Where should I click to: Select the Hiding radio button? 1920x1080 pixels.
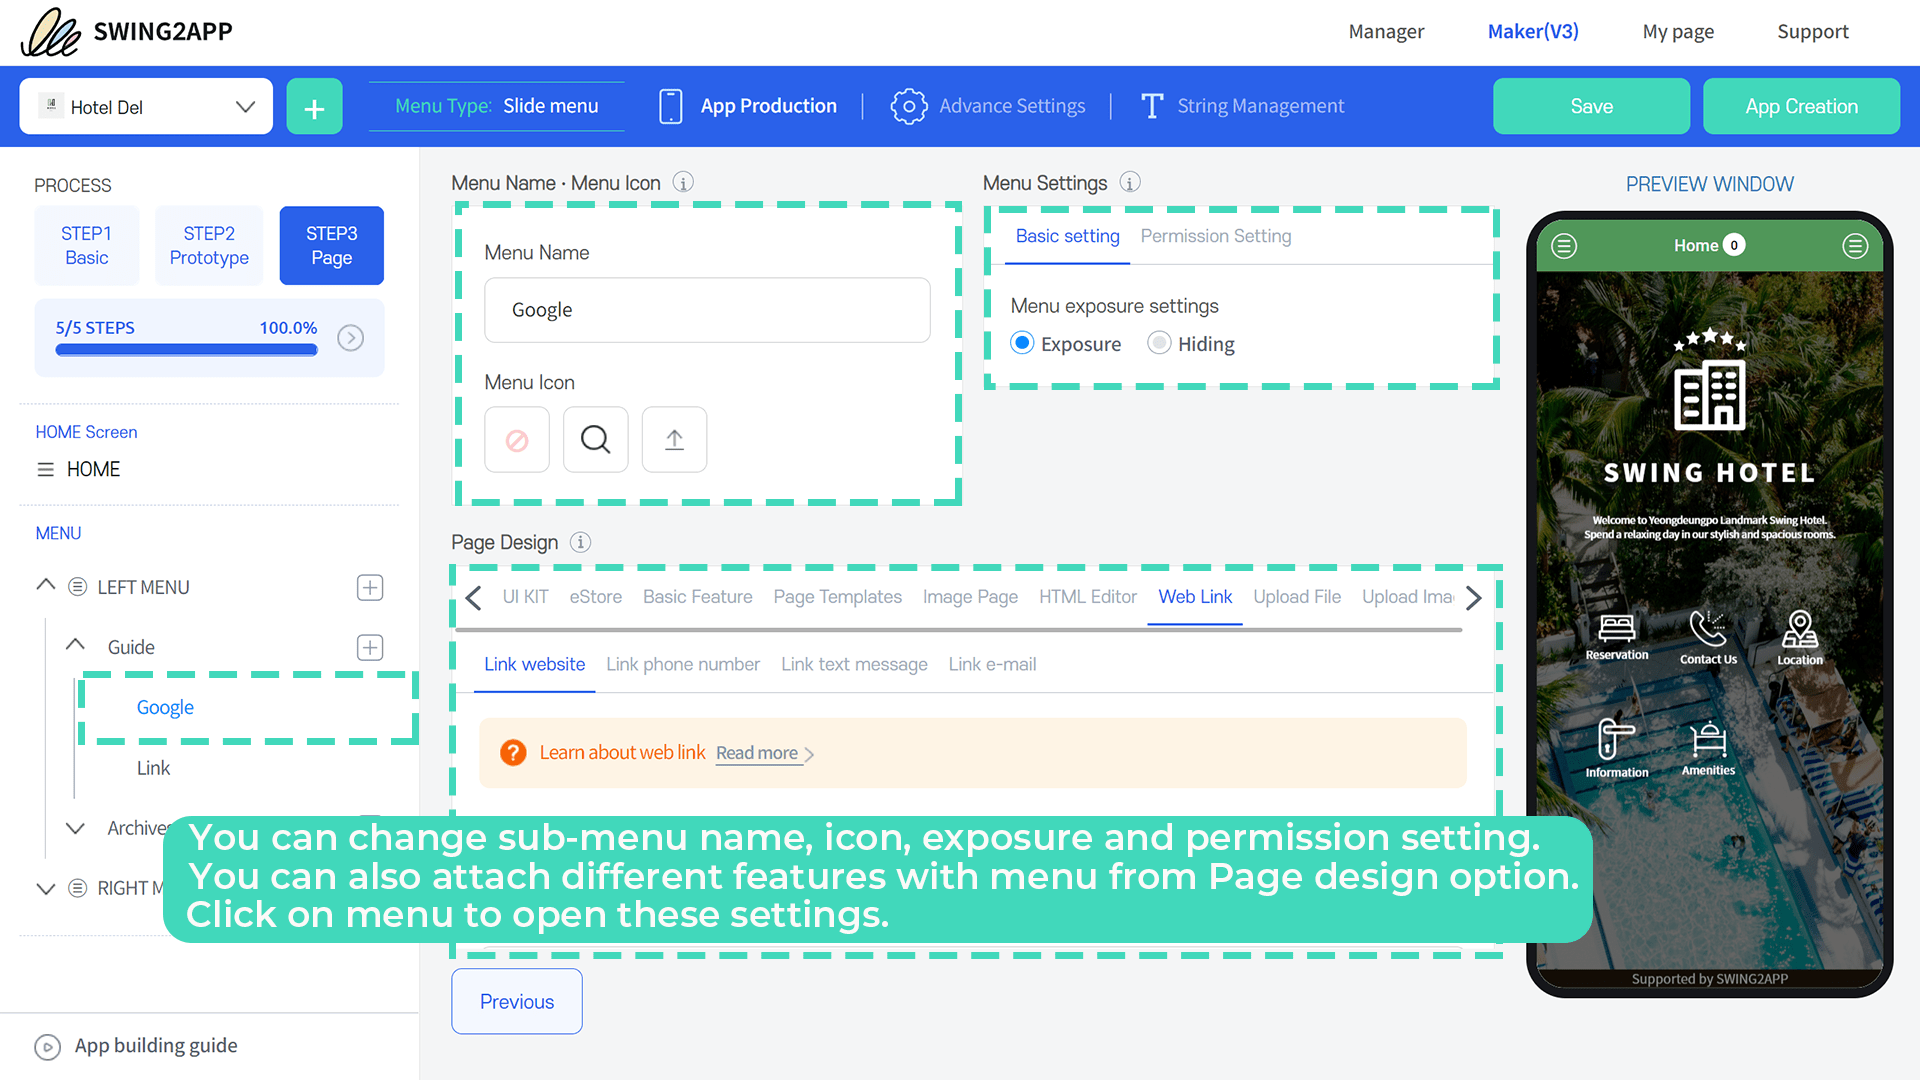(x=1159, y=343)
